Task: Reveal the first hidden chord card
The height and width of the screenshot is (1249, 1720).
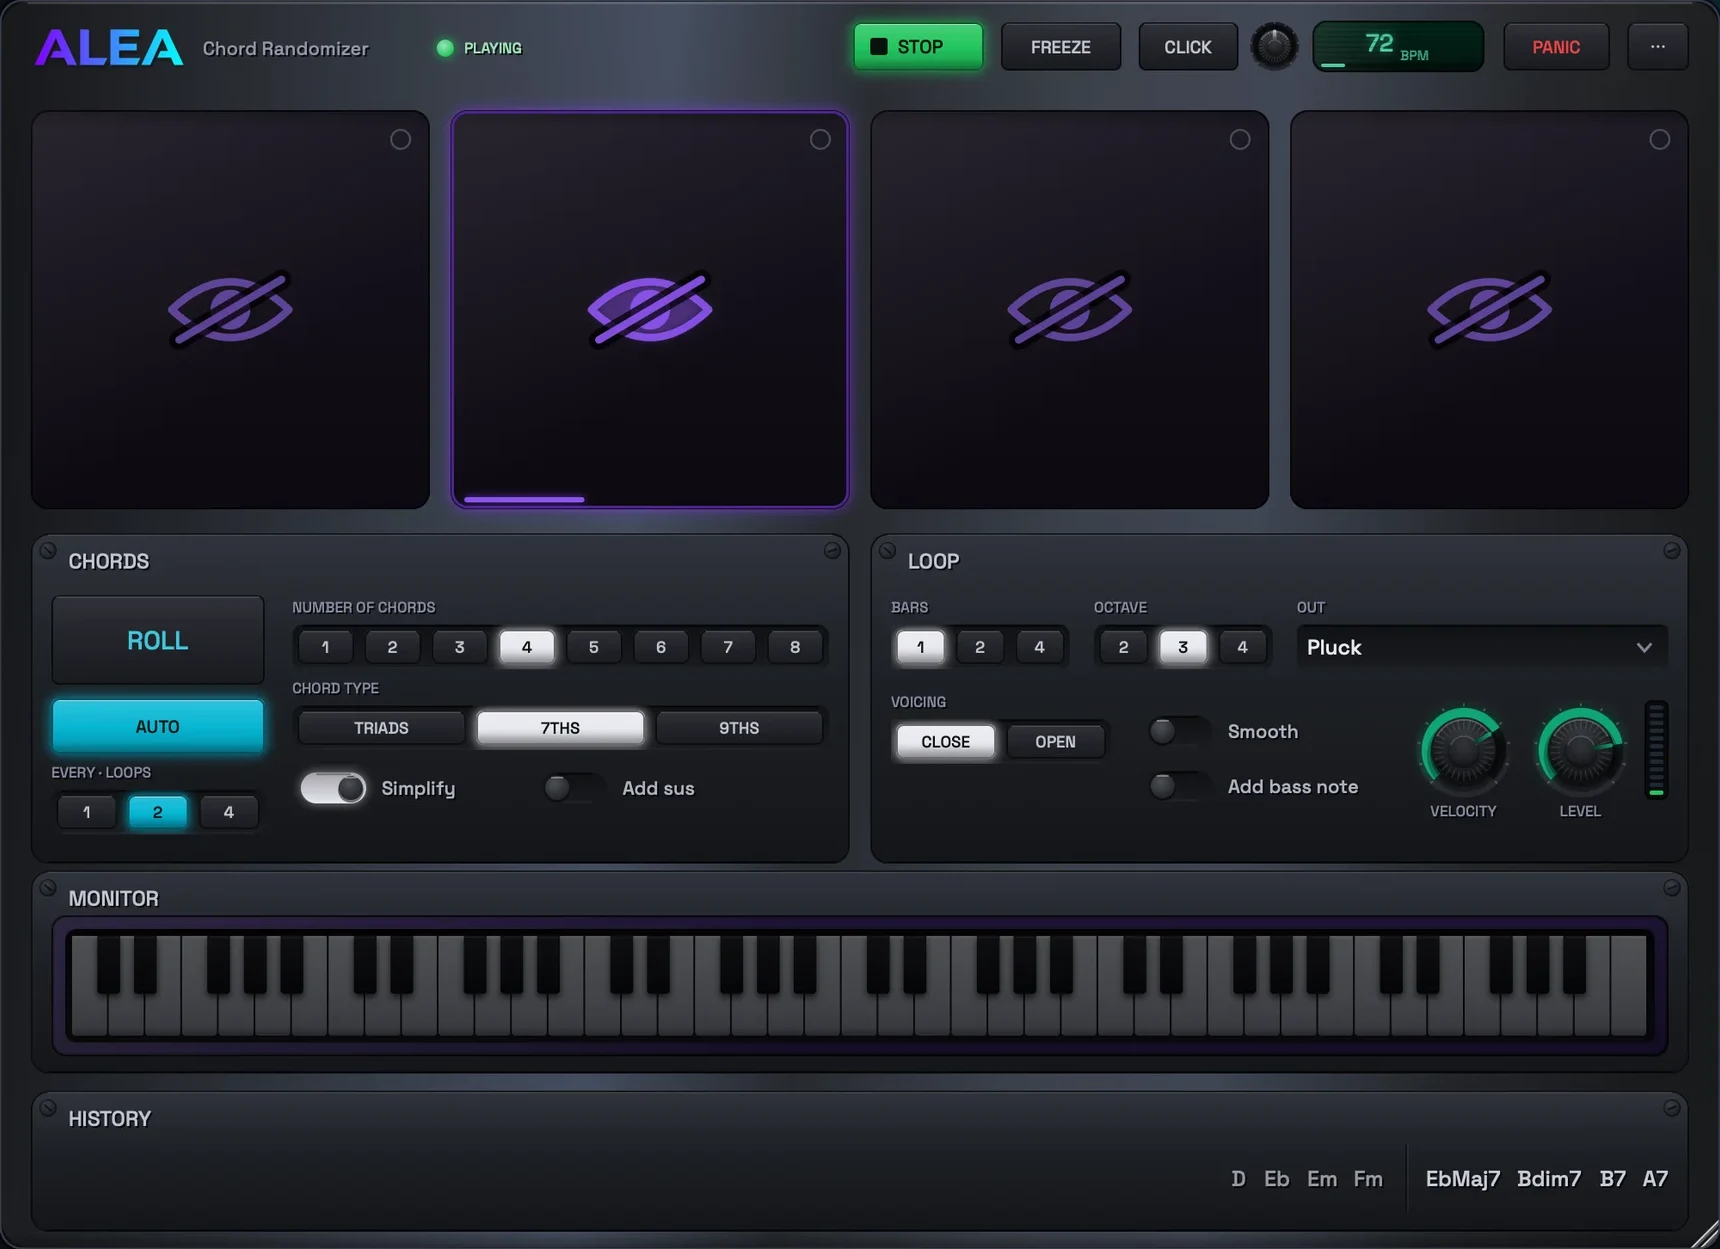Action: (230, 309)
